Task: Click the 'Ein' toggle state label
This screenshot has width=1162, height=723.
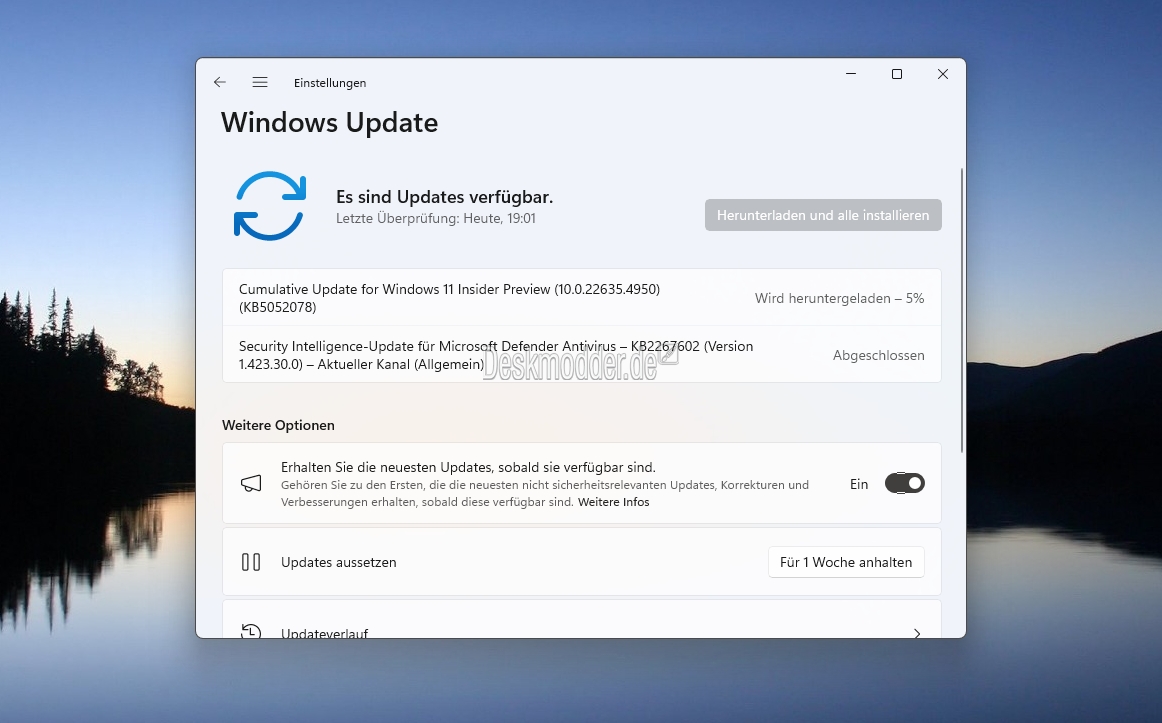Action: pyautogui.click(x=859, y=484)
